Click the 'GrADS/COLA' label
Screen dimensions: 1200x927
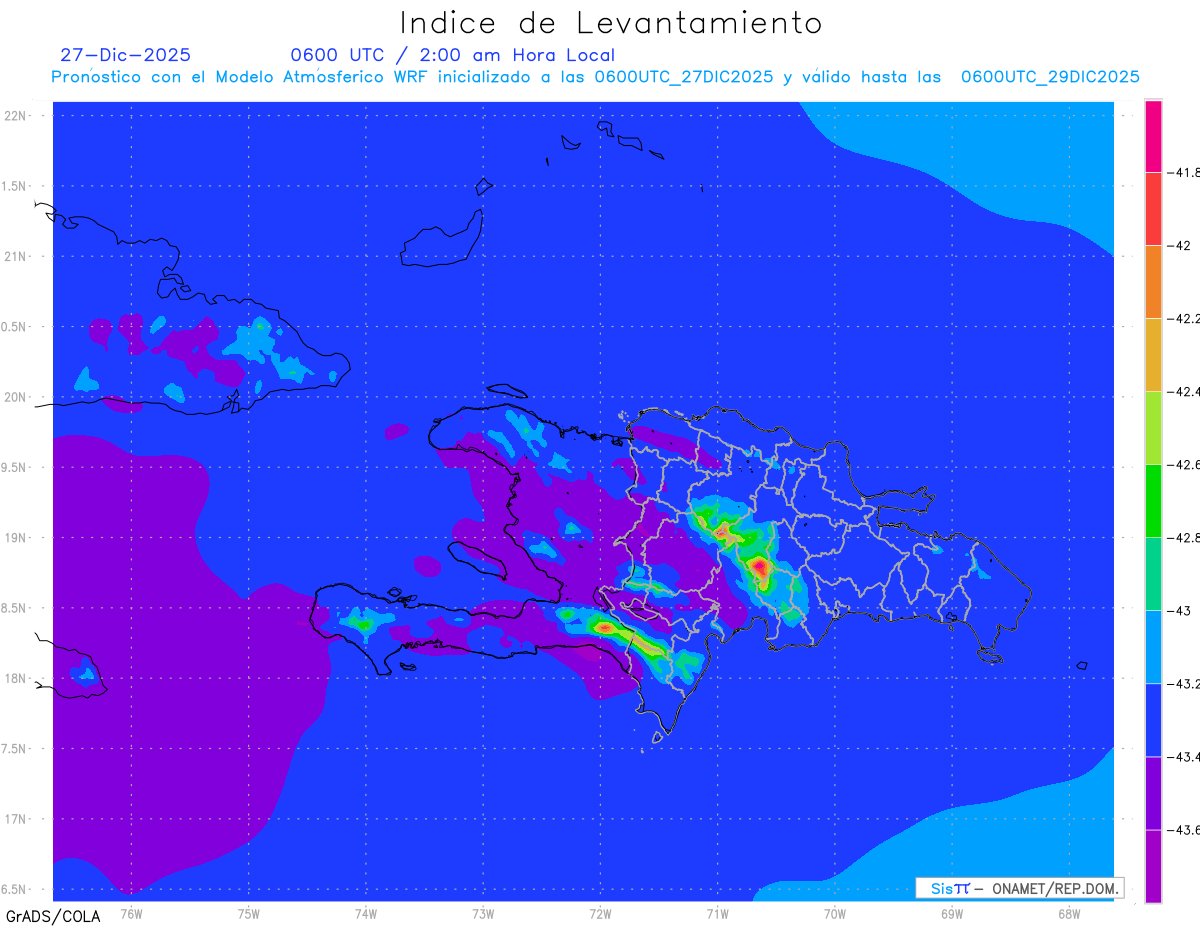pos(53,916)
